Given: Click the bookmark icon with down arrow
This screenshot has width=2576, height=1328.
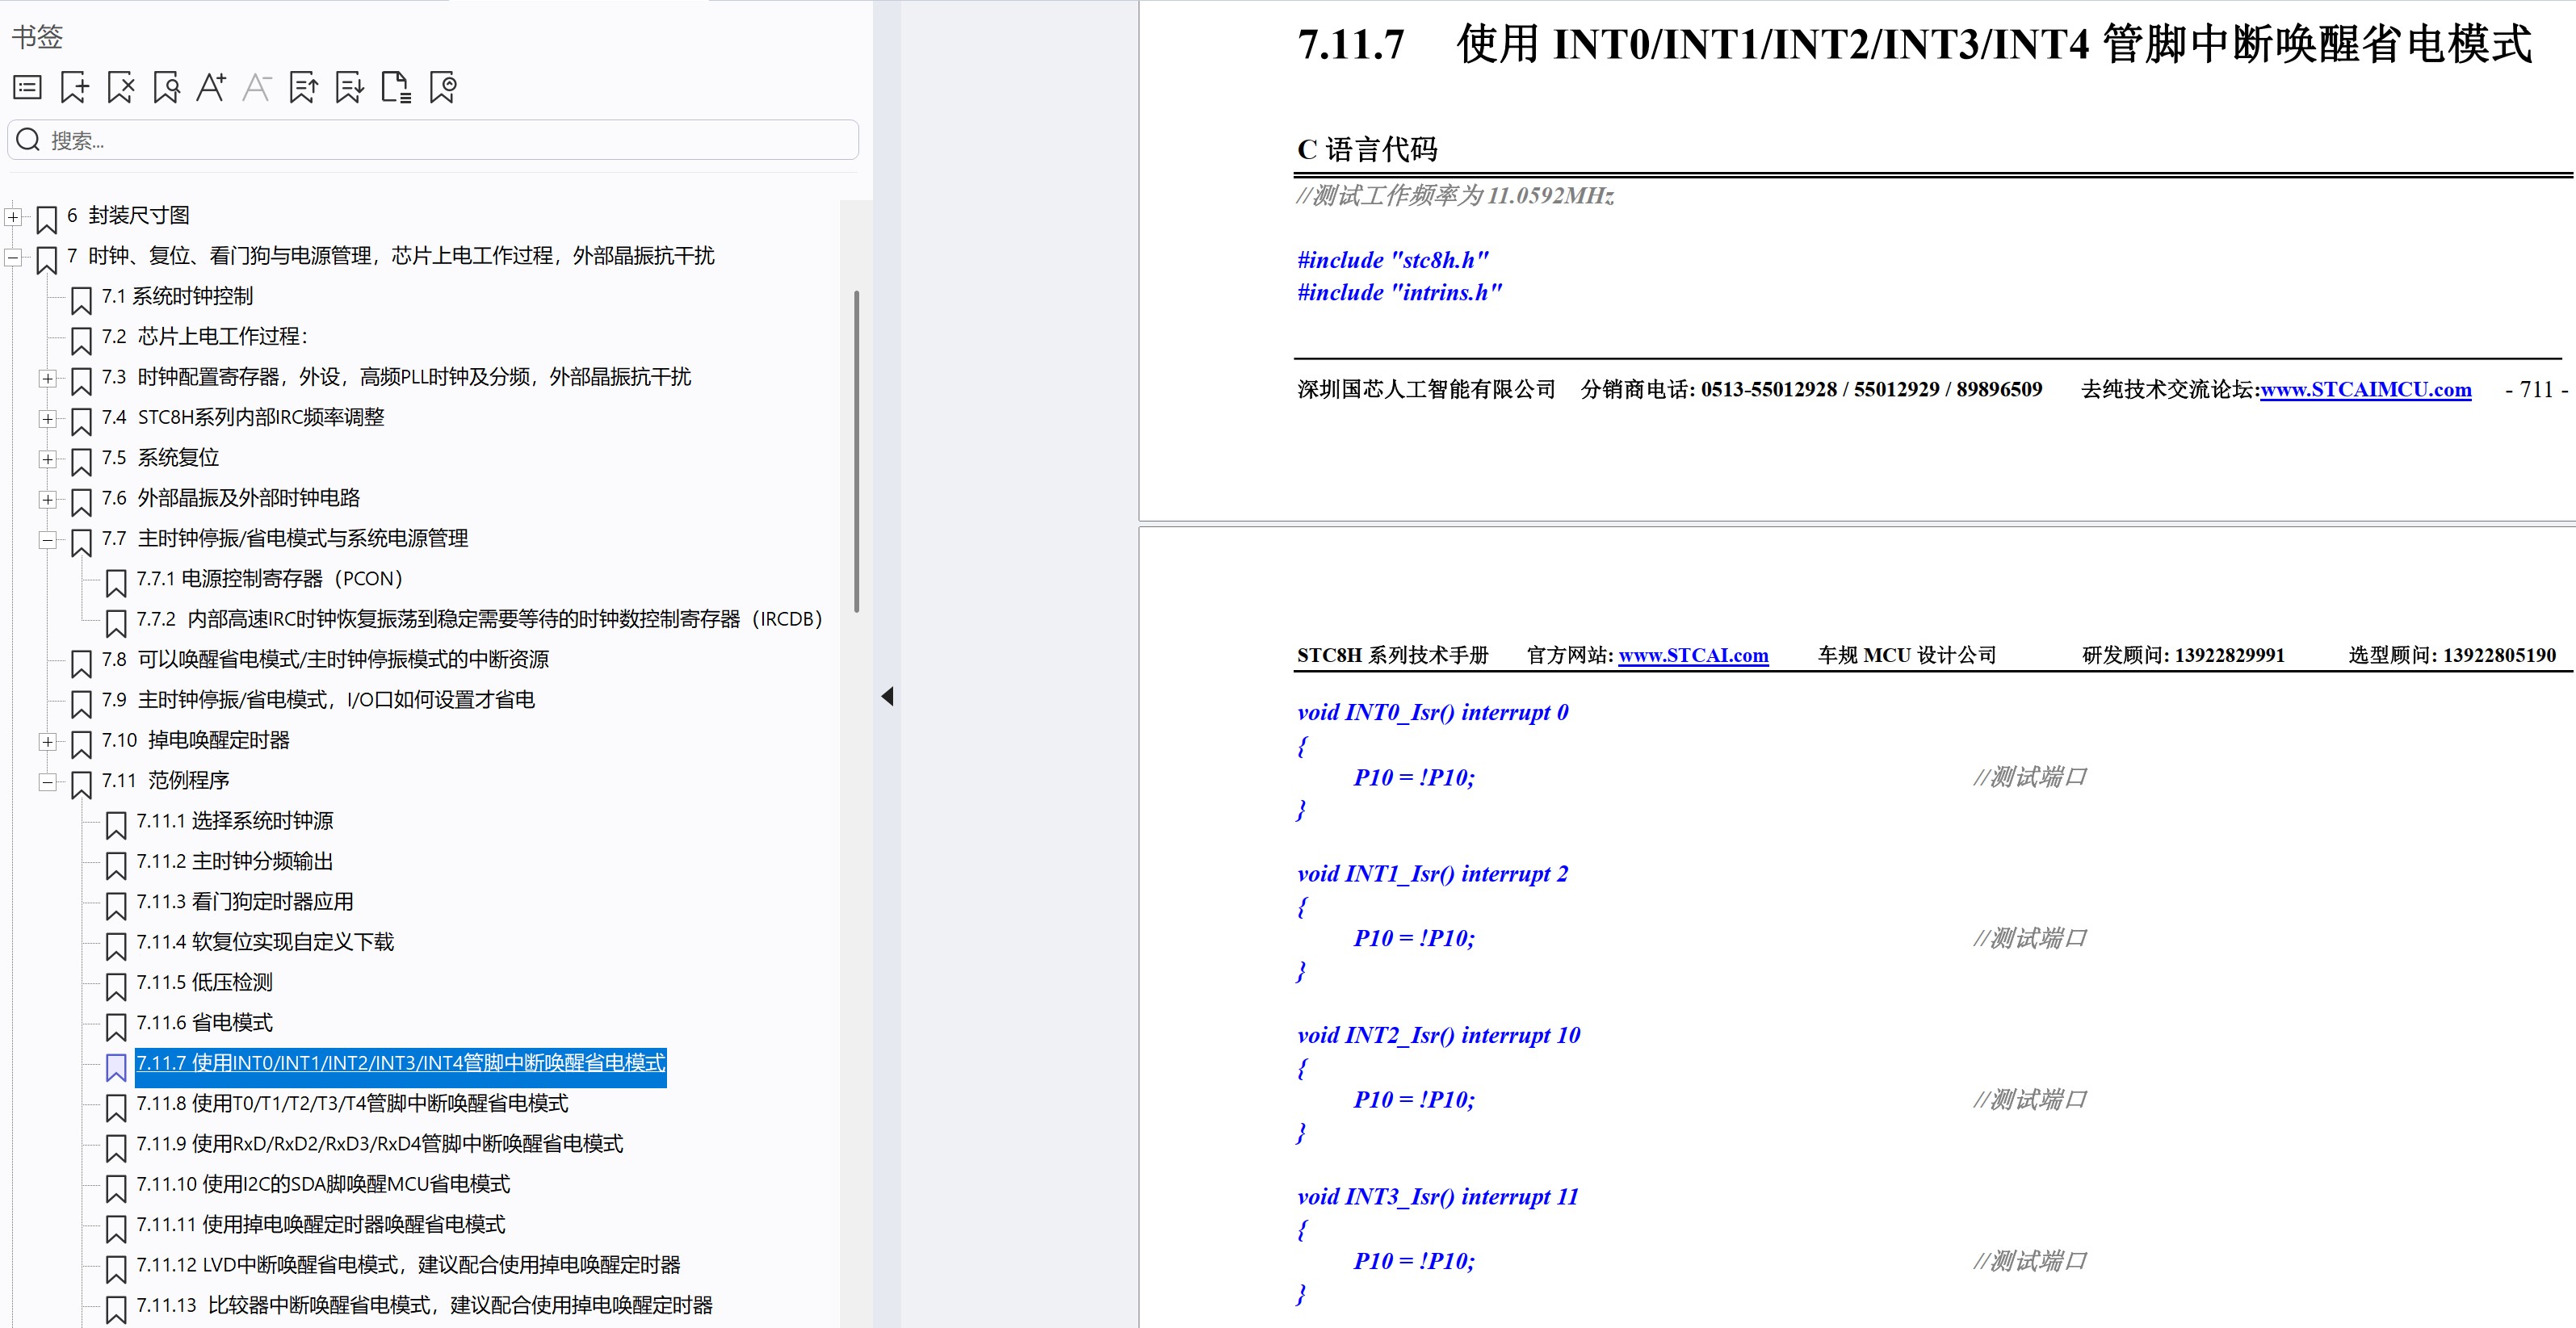Looking at the screenshot, I should 349,88.
